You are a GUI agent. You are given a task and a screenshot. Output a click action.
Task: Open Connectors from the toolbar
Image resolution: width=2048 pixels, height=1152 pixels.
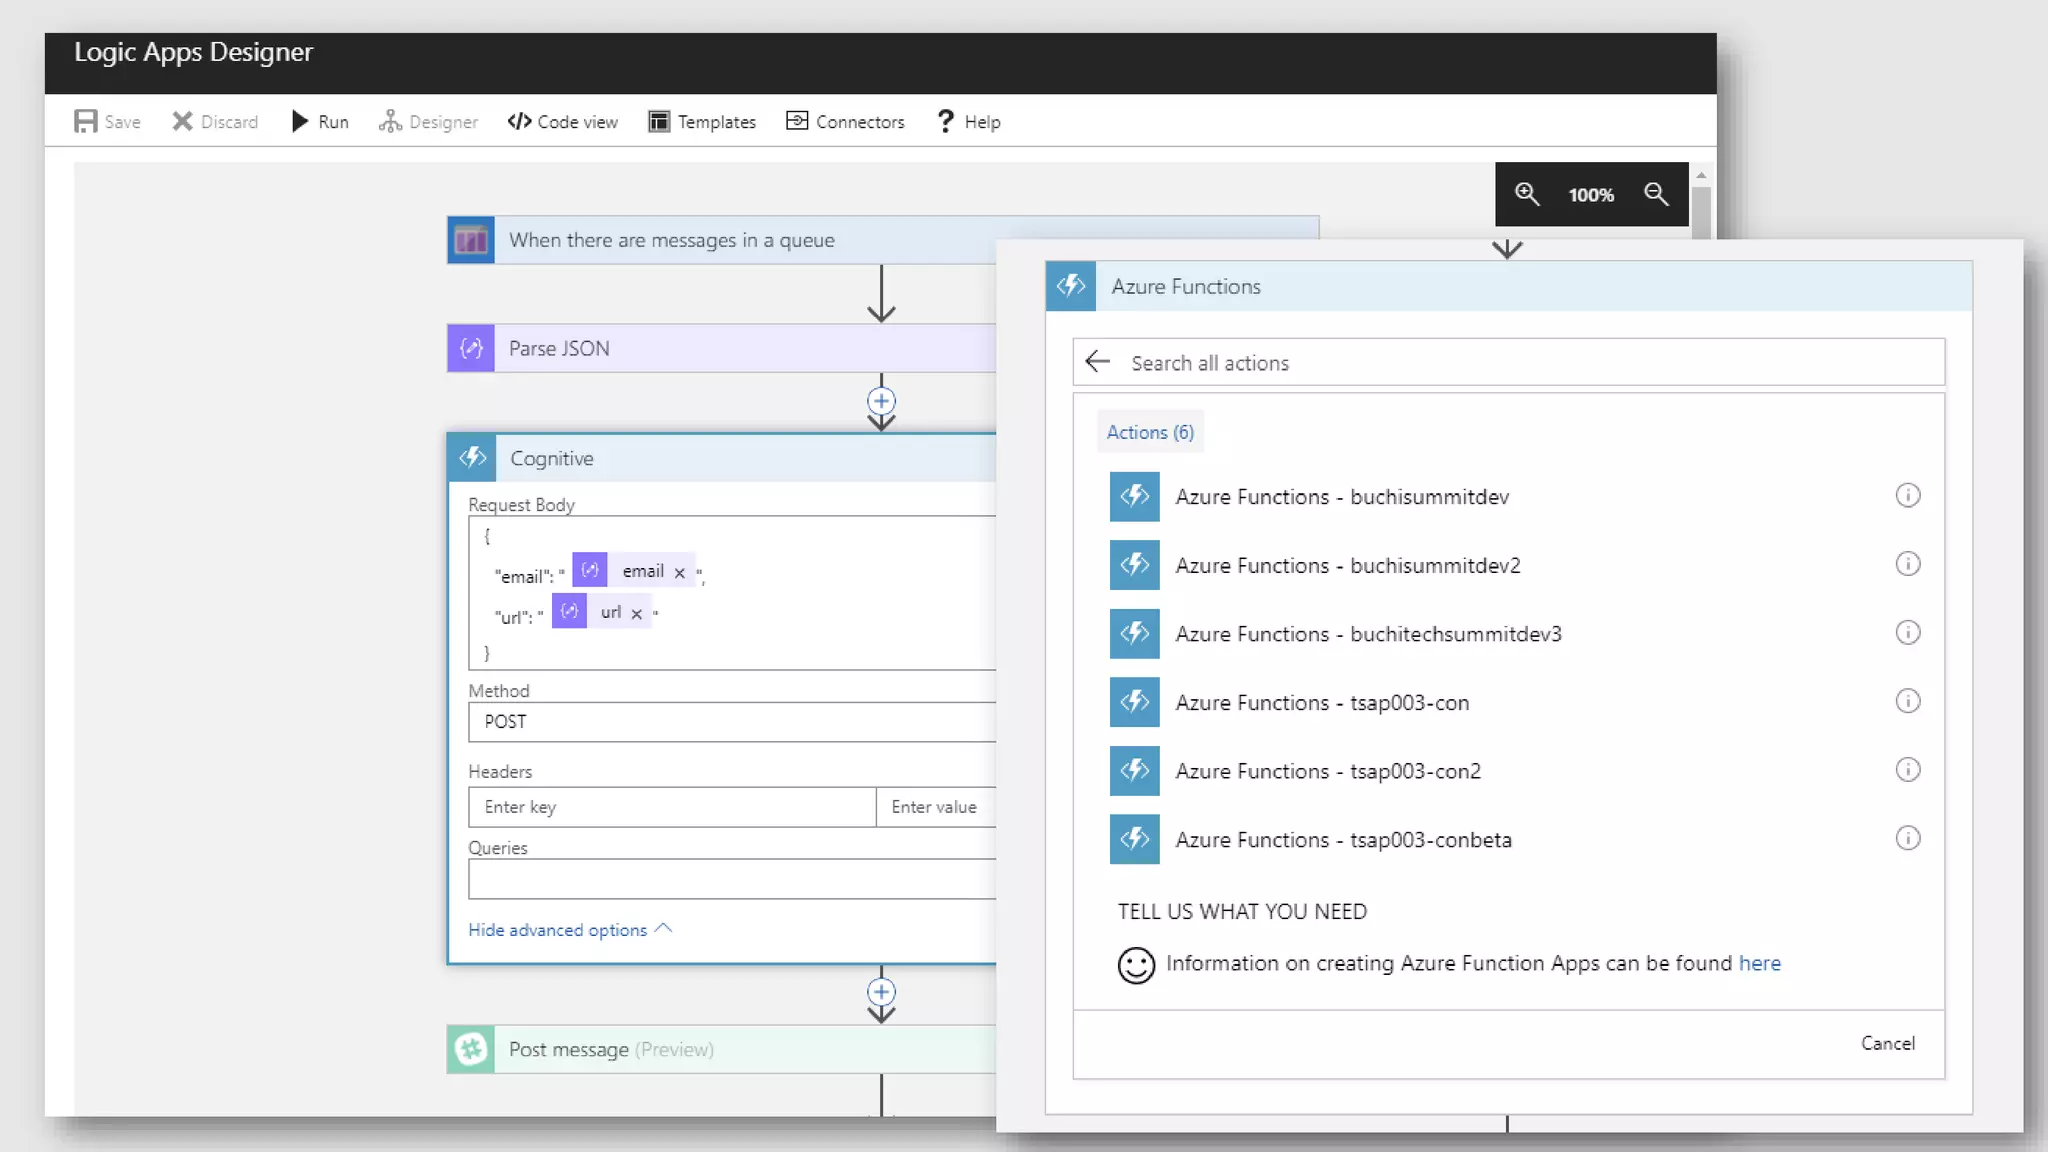(x=845, y=122)
